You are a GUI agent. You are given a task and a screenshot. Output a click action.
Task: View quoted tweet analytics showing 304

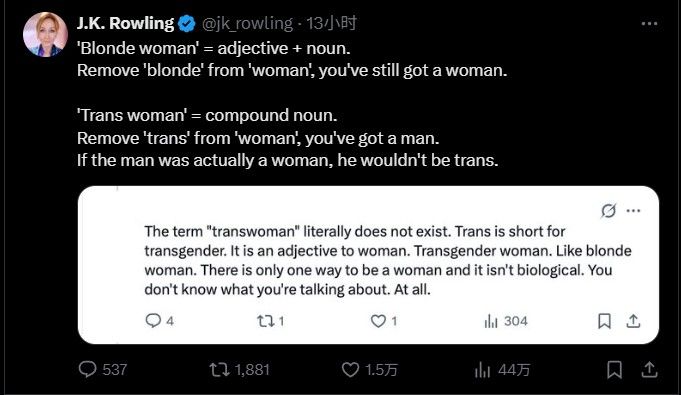point(506,321)
